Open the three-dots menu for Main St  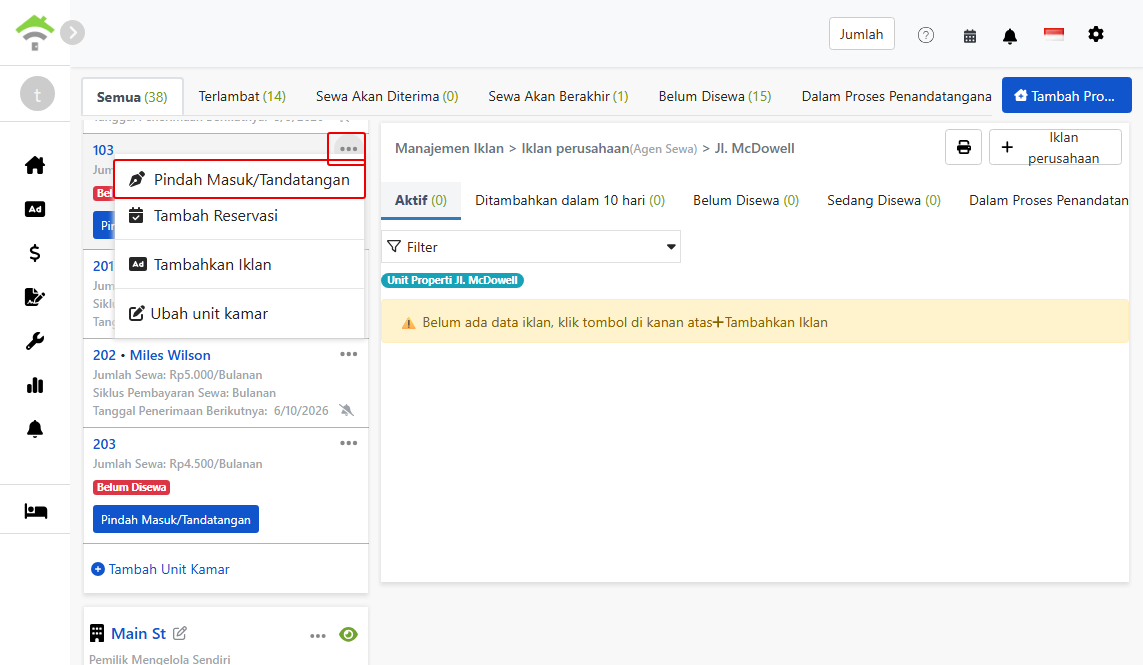tap(318, 636)
